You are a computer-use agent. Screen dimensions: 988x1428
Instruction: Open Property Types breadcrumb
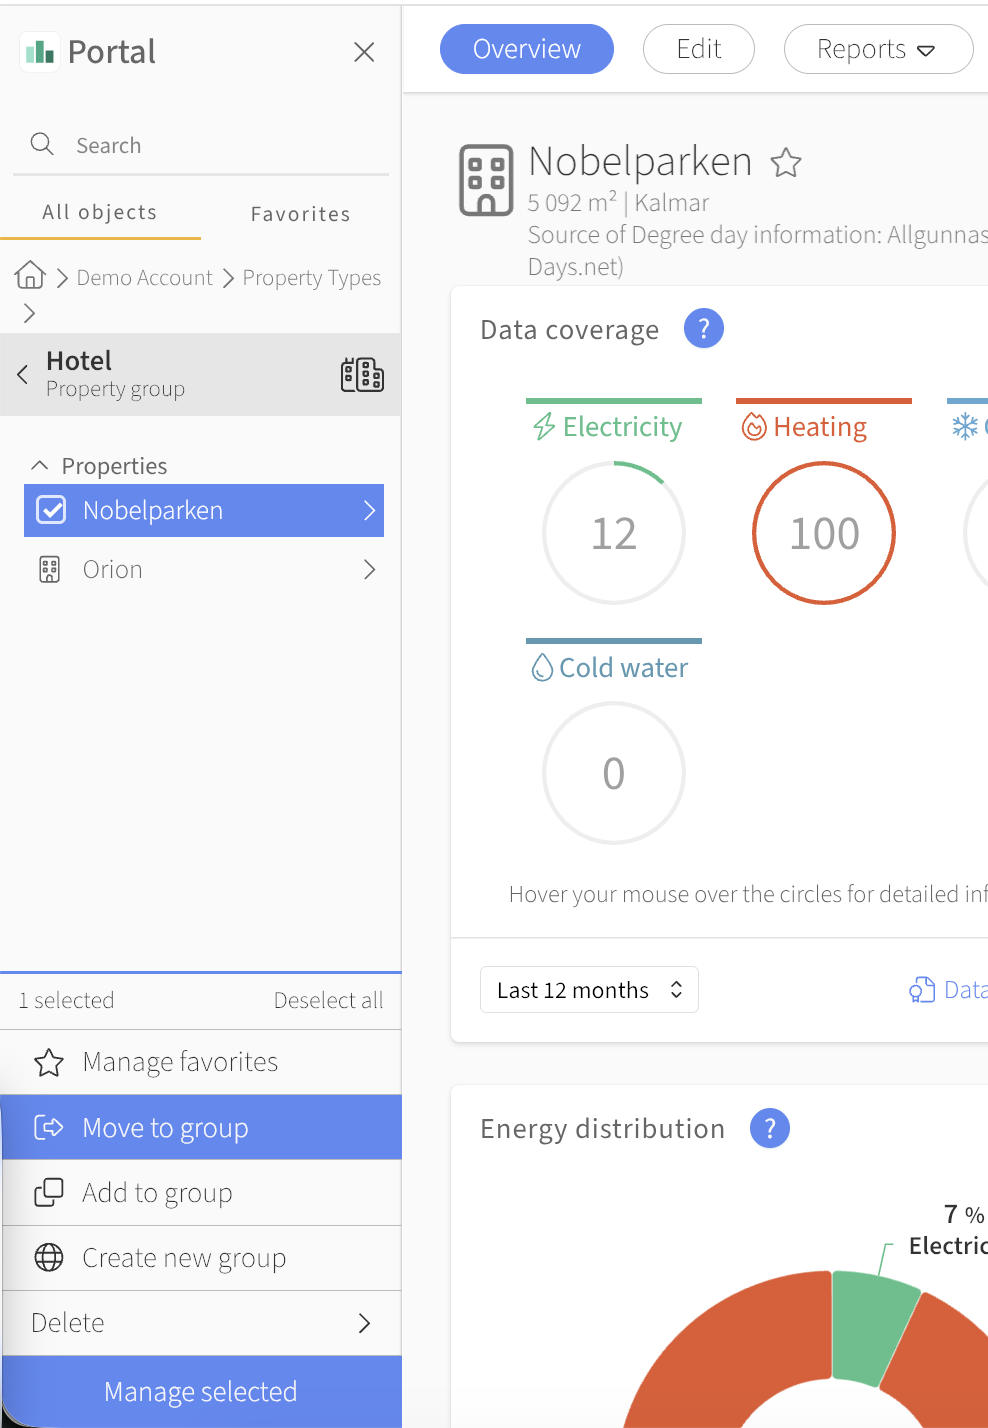click(x=312, y=277)
